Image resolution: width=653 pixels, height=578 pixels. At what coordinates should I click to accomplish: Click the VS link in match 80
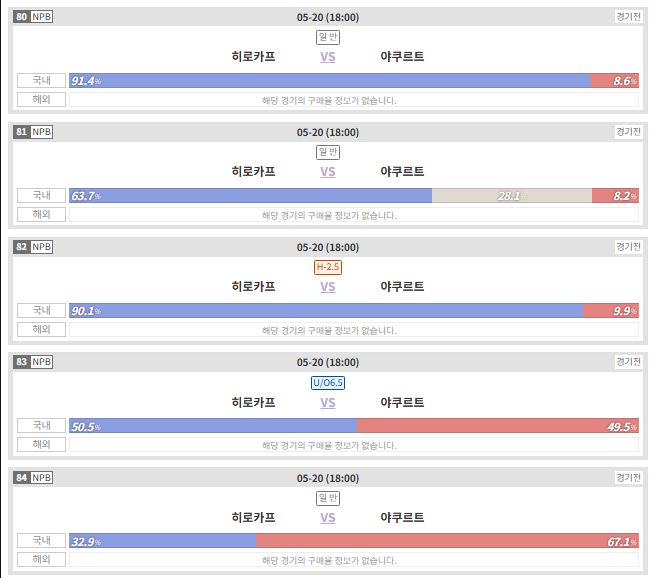[x=327, y=57]
